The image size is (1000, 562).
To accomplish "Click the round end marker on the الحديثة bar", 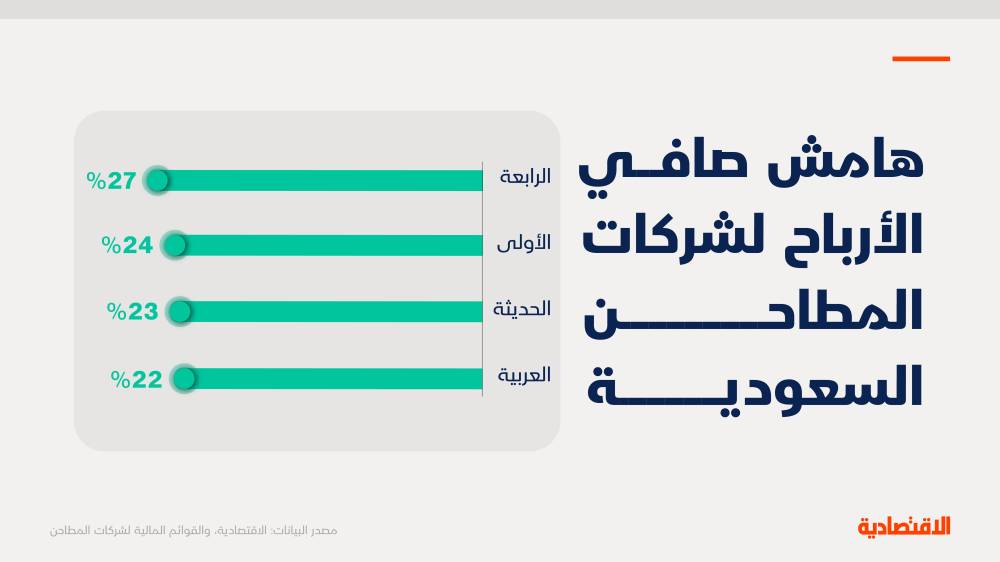I will [x=179, y=311].
